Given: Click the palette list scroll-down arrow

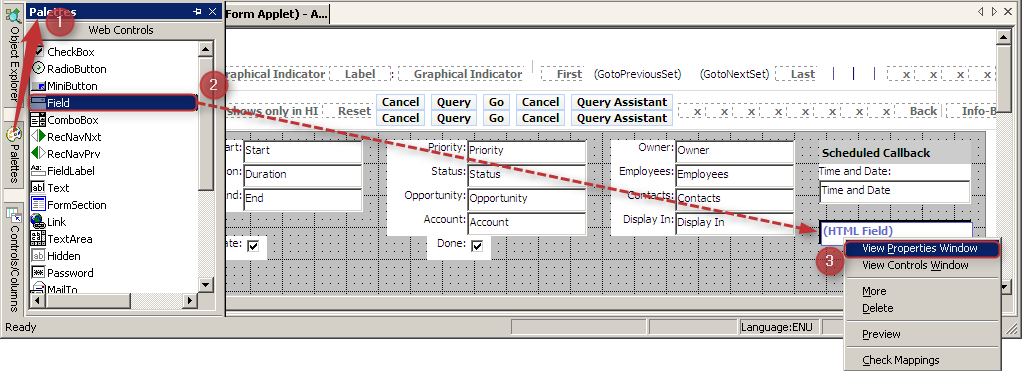Looking at the screenshot, I should click(x=206, y=285).
